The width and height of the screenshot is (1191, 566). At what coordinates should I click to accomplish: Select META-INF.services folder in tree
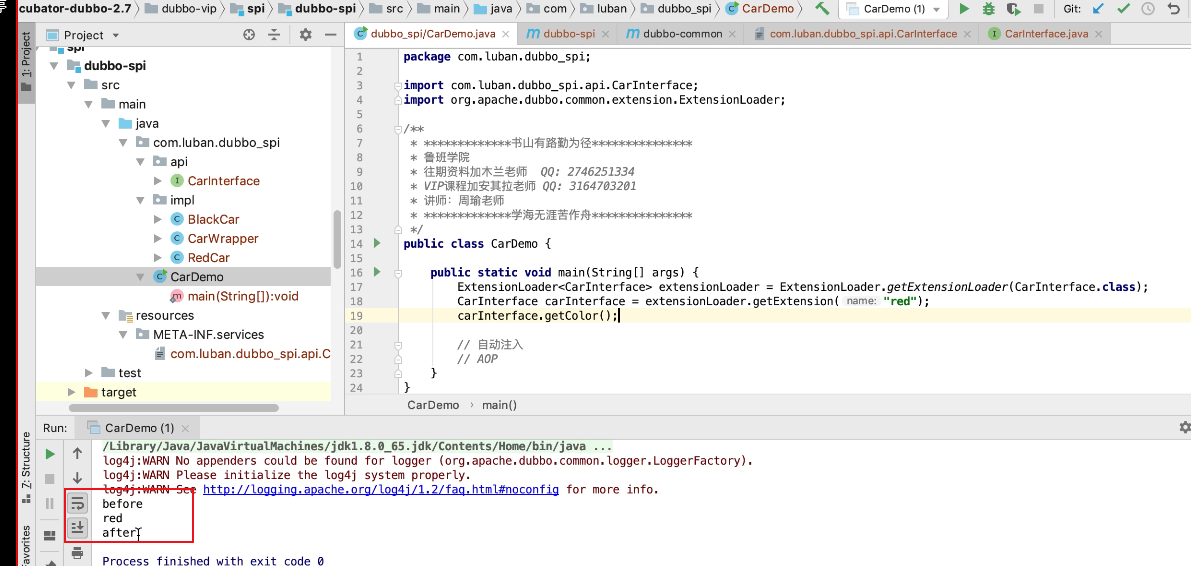(209, 334)
